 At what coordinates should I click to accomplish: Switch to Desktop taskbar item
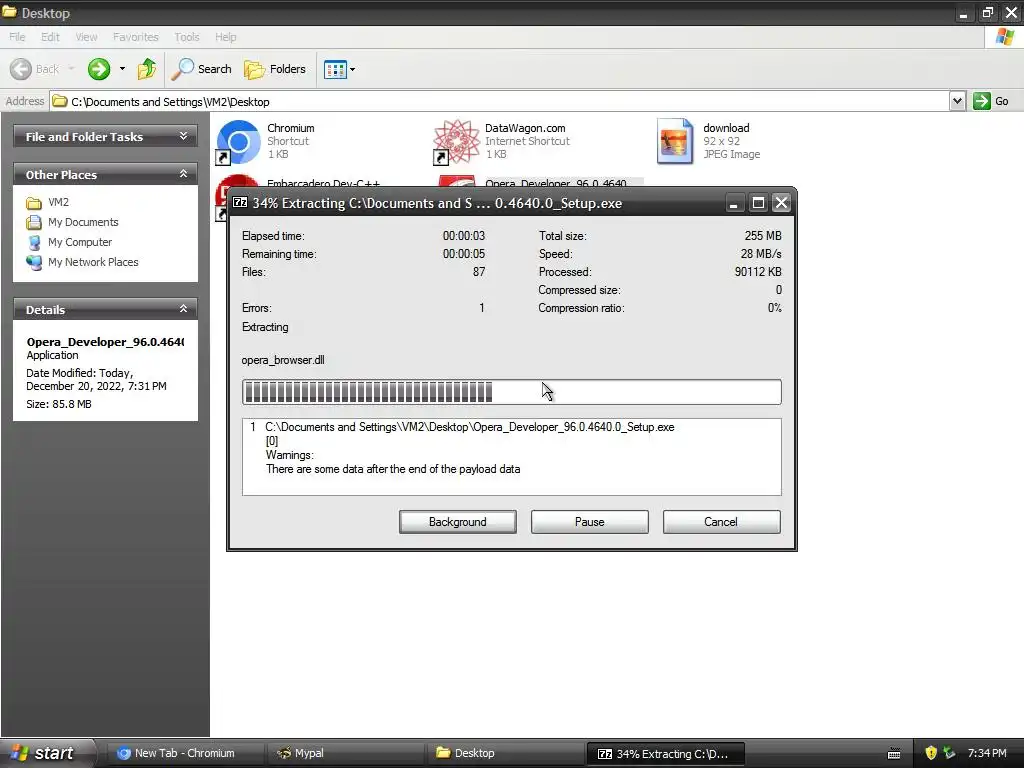coord(504,753)
